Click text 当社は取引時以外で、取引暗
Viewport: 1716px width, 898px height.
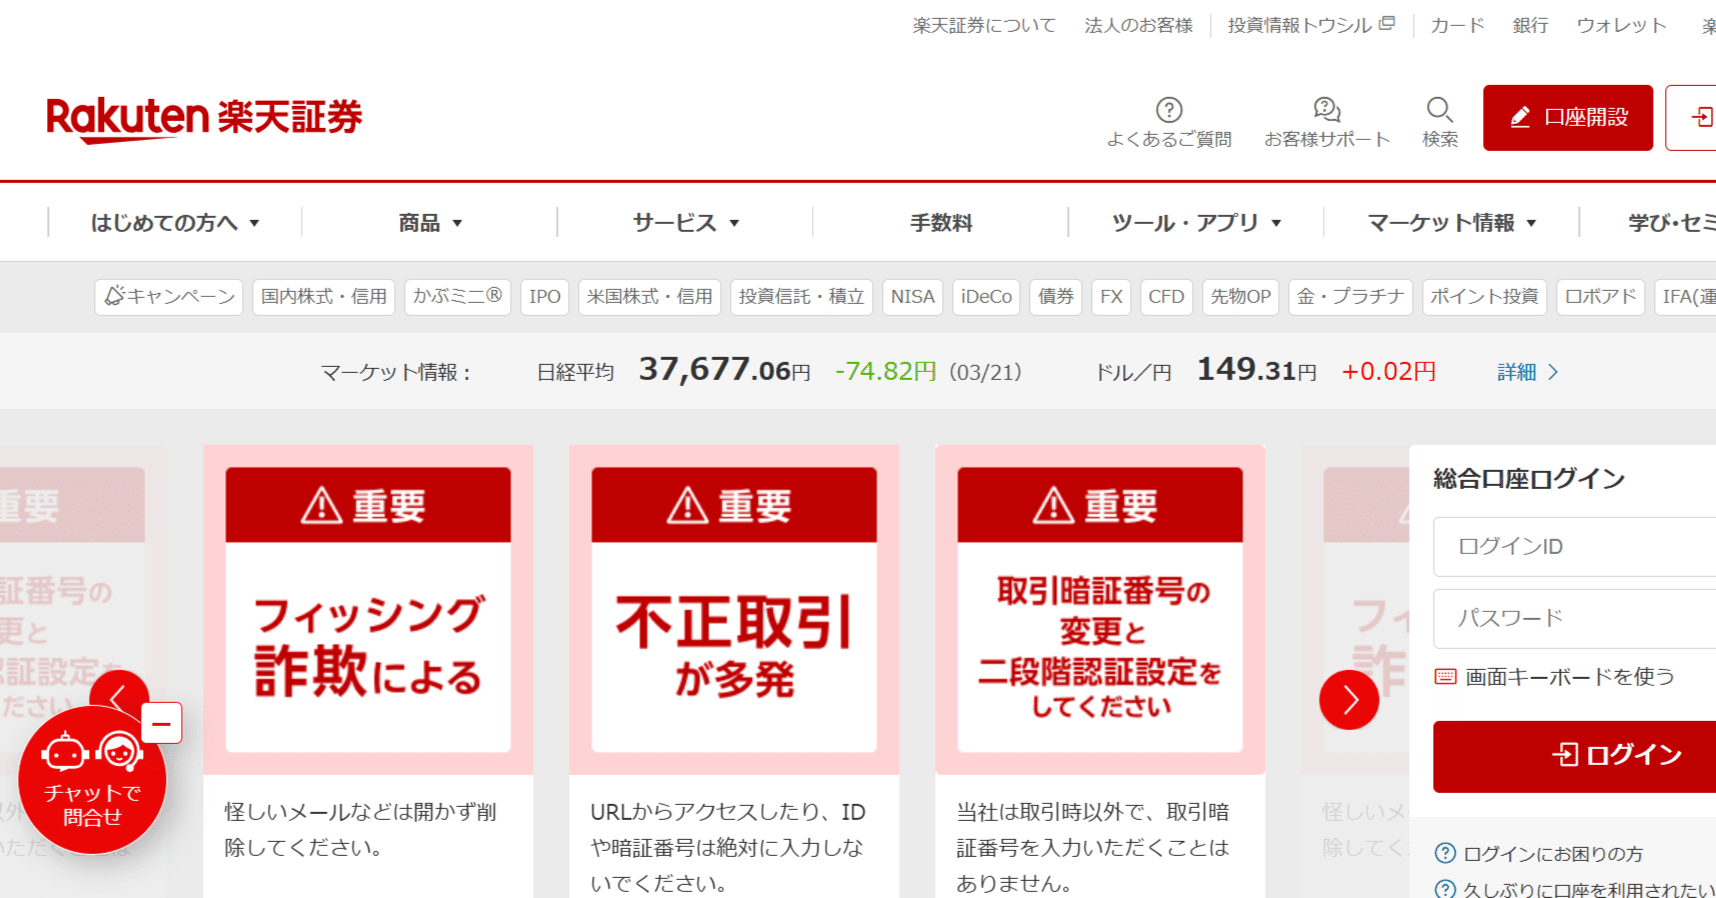pyautogui.click(x=1093, y=812)
